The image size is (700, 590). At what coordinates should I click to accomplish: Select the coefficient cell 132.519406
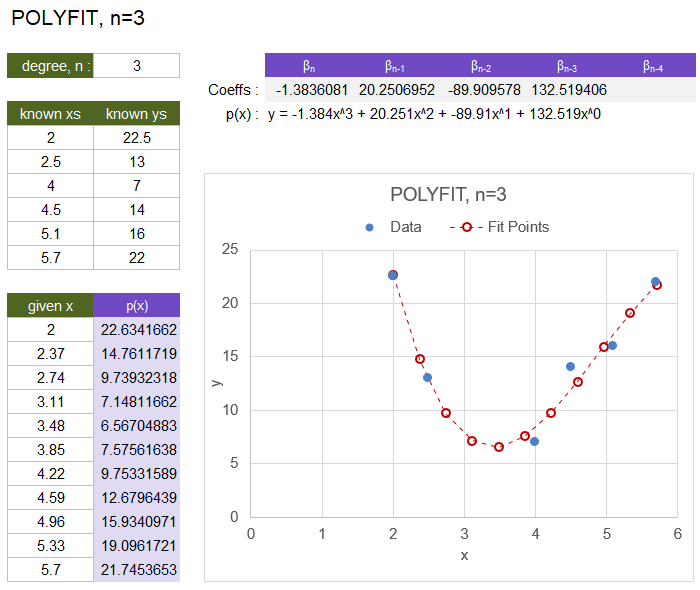click(x=567, y=90)
